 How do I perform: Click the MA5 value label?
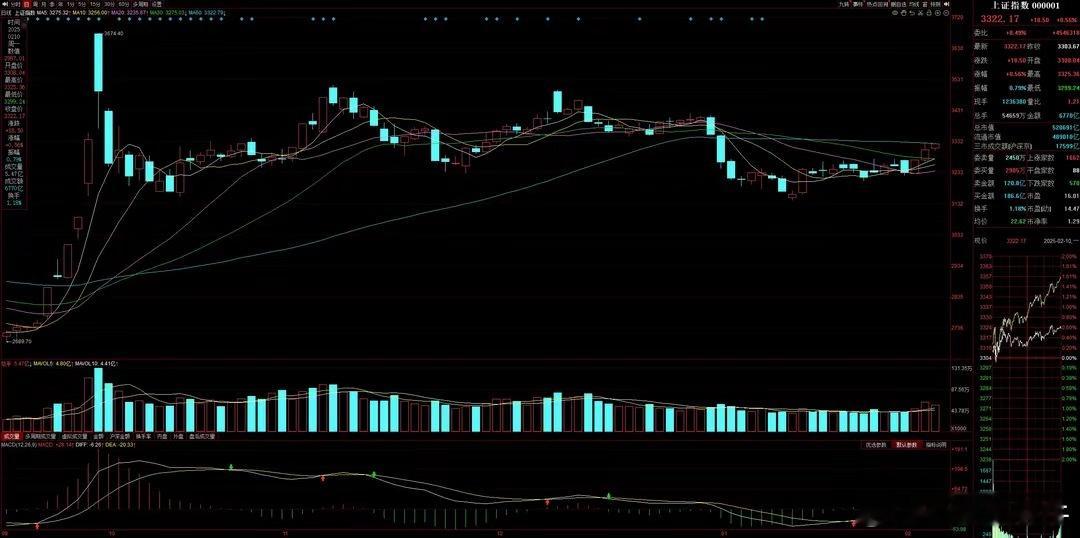(52, 12)
